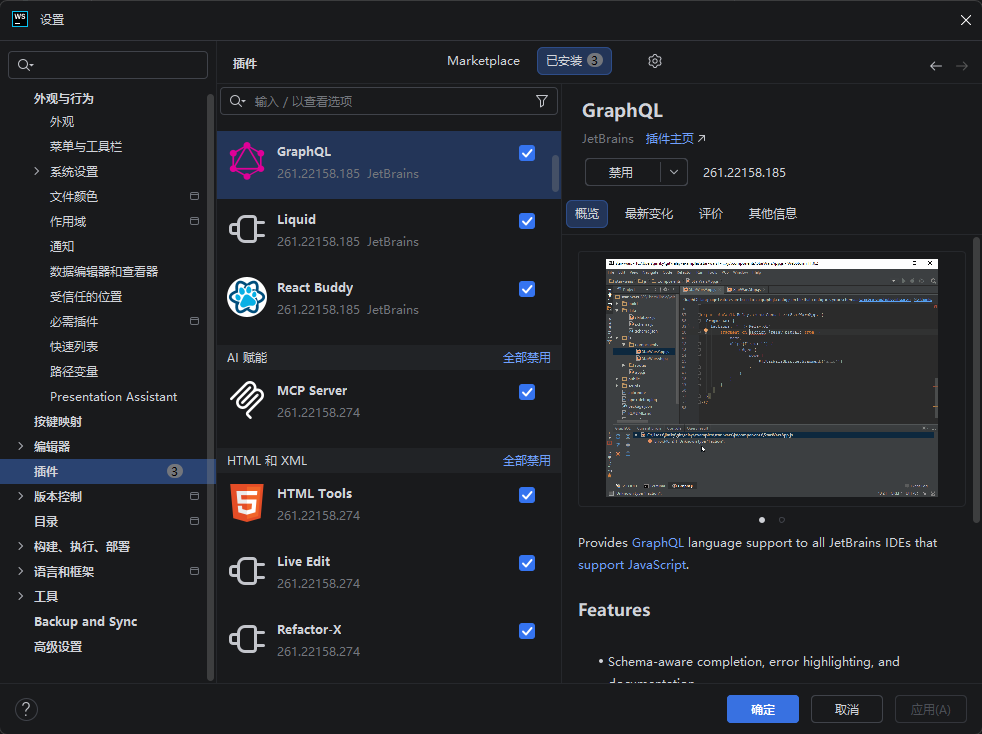Select the 已安装 tab
This screenshot has width=982, height=734.
(x=574, y=61)
